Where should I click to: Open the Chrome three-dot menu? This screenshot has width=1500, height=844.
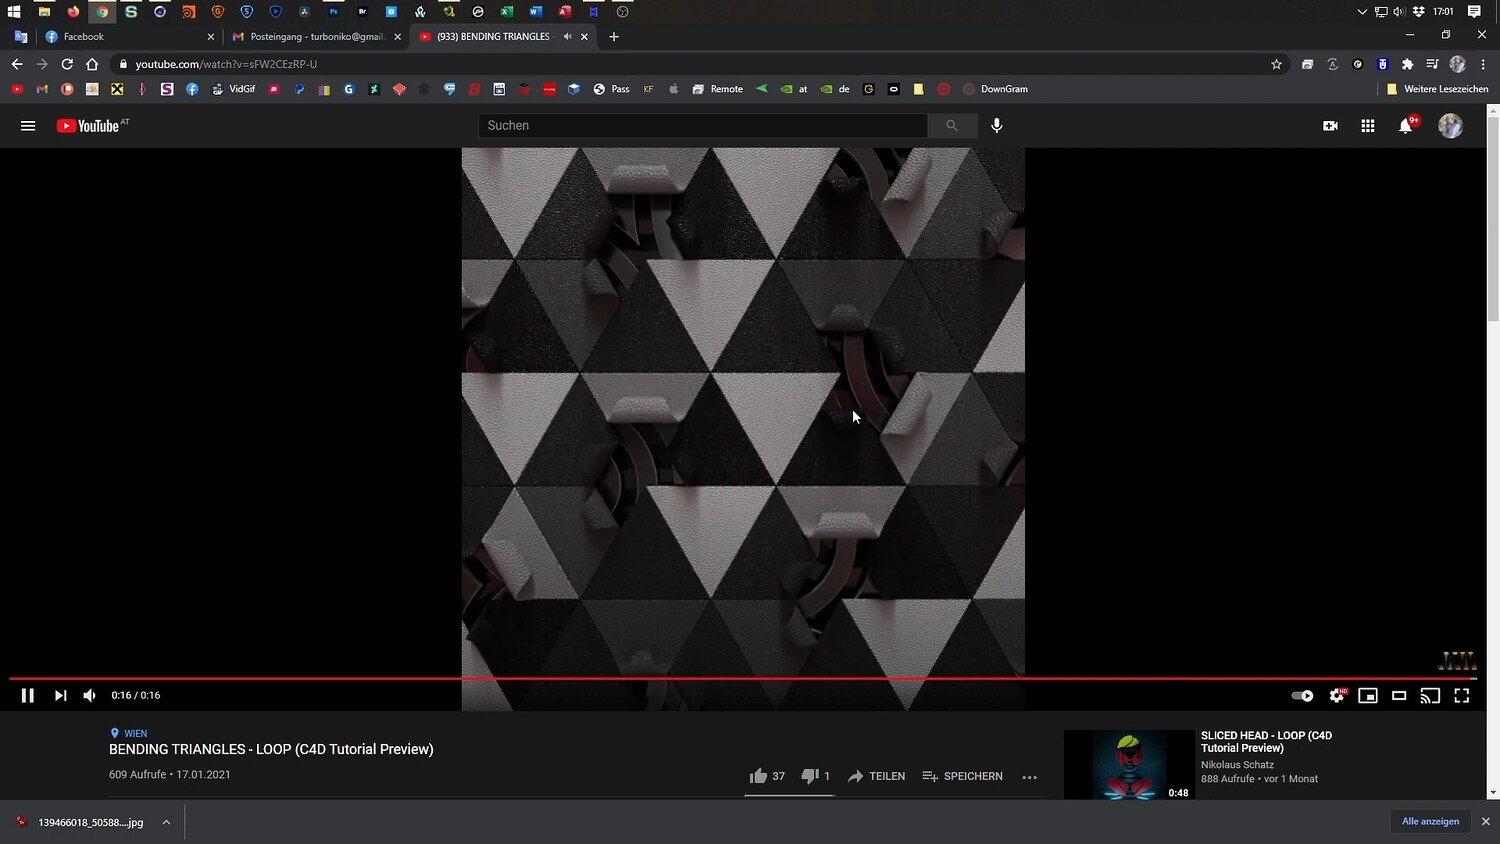click(x=1483, y=64)
